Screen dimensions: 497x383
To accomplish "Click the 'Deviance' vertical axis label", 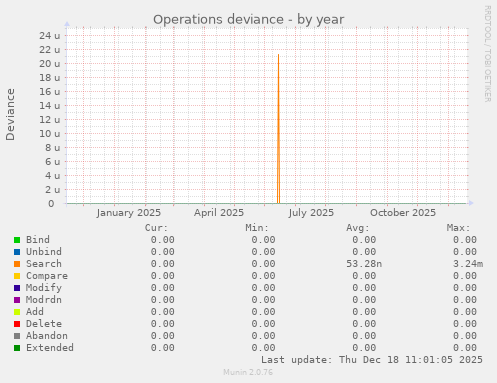I will 10,114.
